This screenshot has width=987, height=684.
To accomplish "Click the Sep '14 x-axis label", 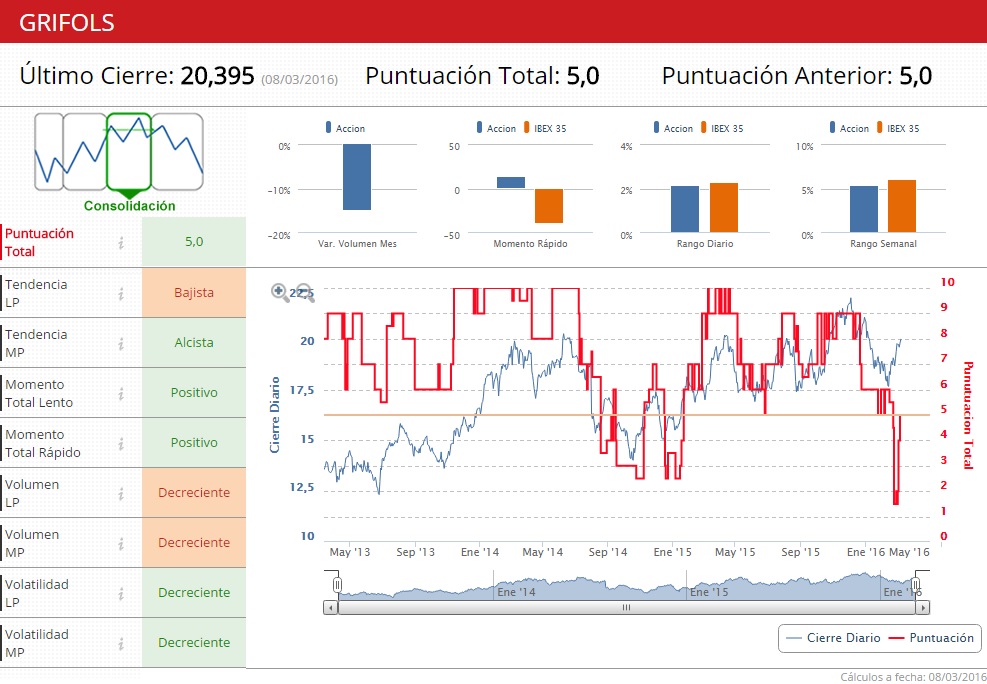I will pos(607,552).
